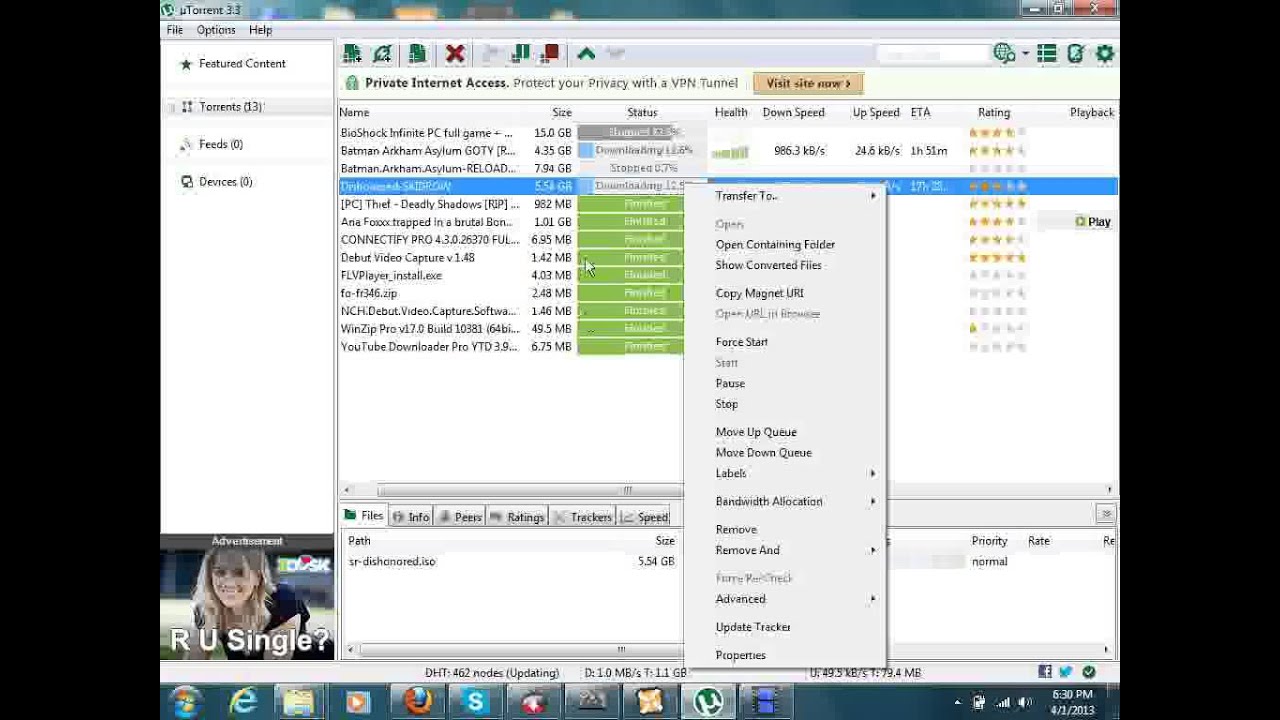Screen dimensions: 1280x720
Task: Switch to the Info tab
Action: click(410, 517)
